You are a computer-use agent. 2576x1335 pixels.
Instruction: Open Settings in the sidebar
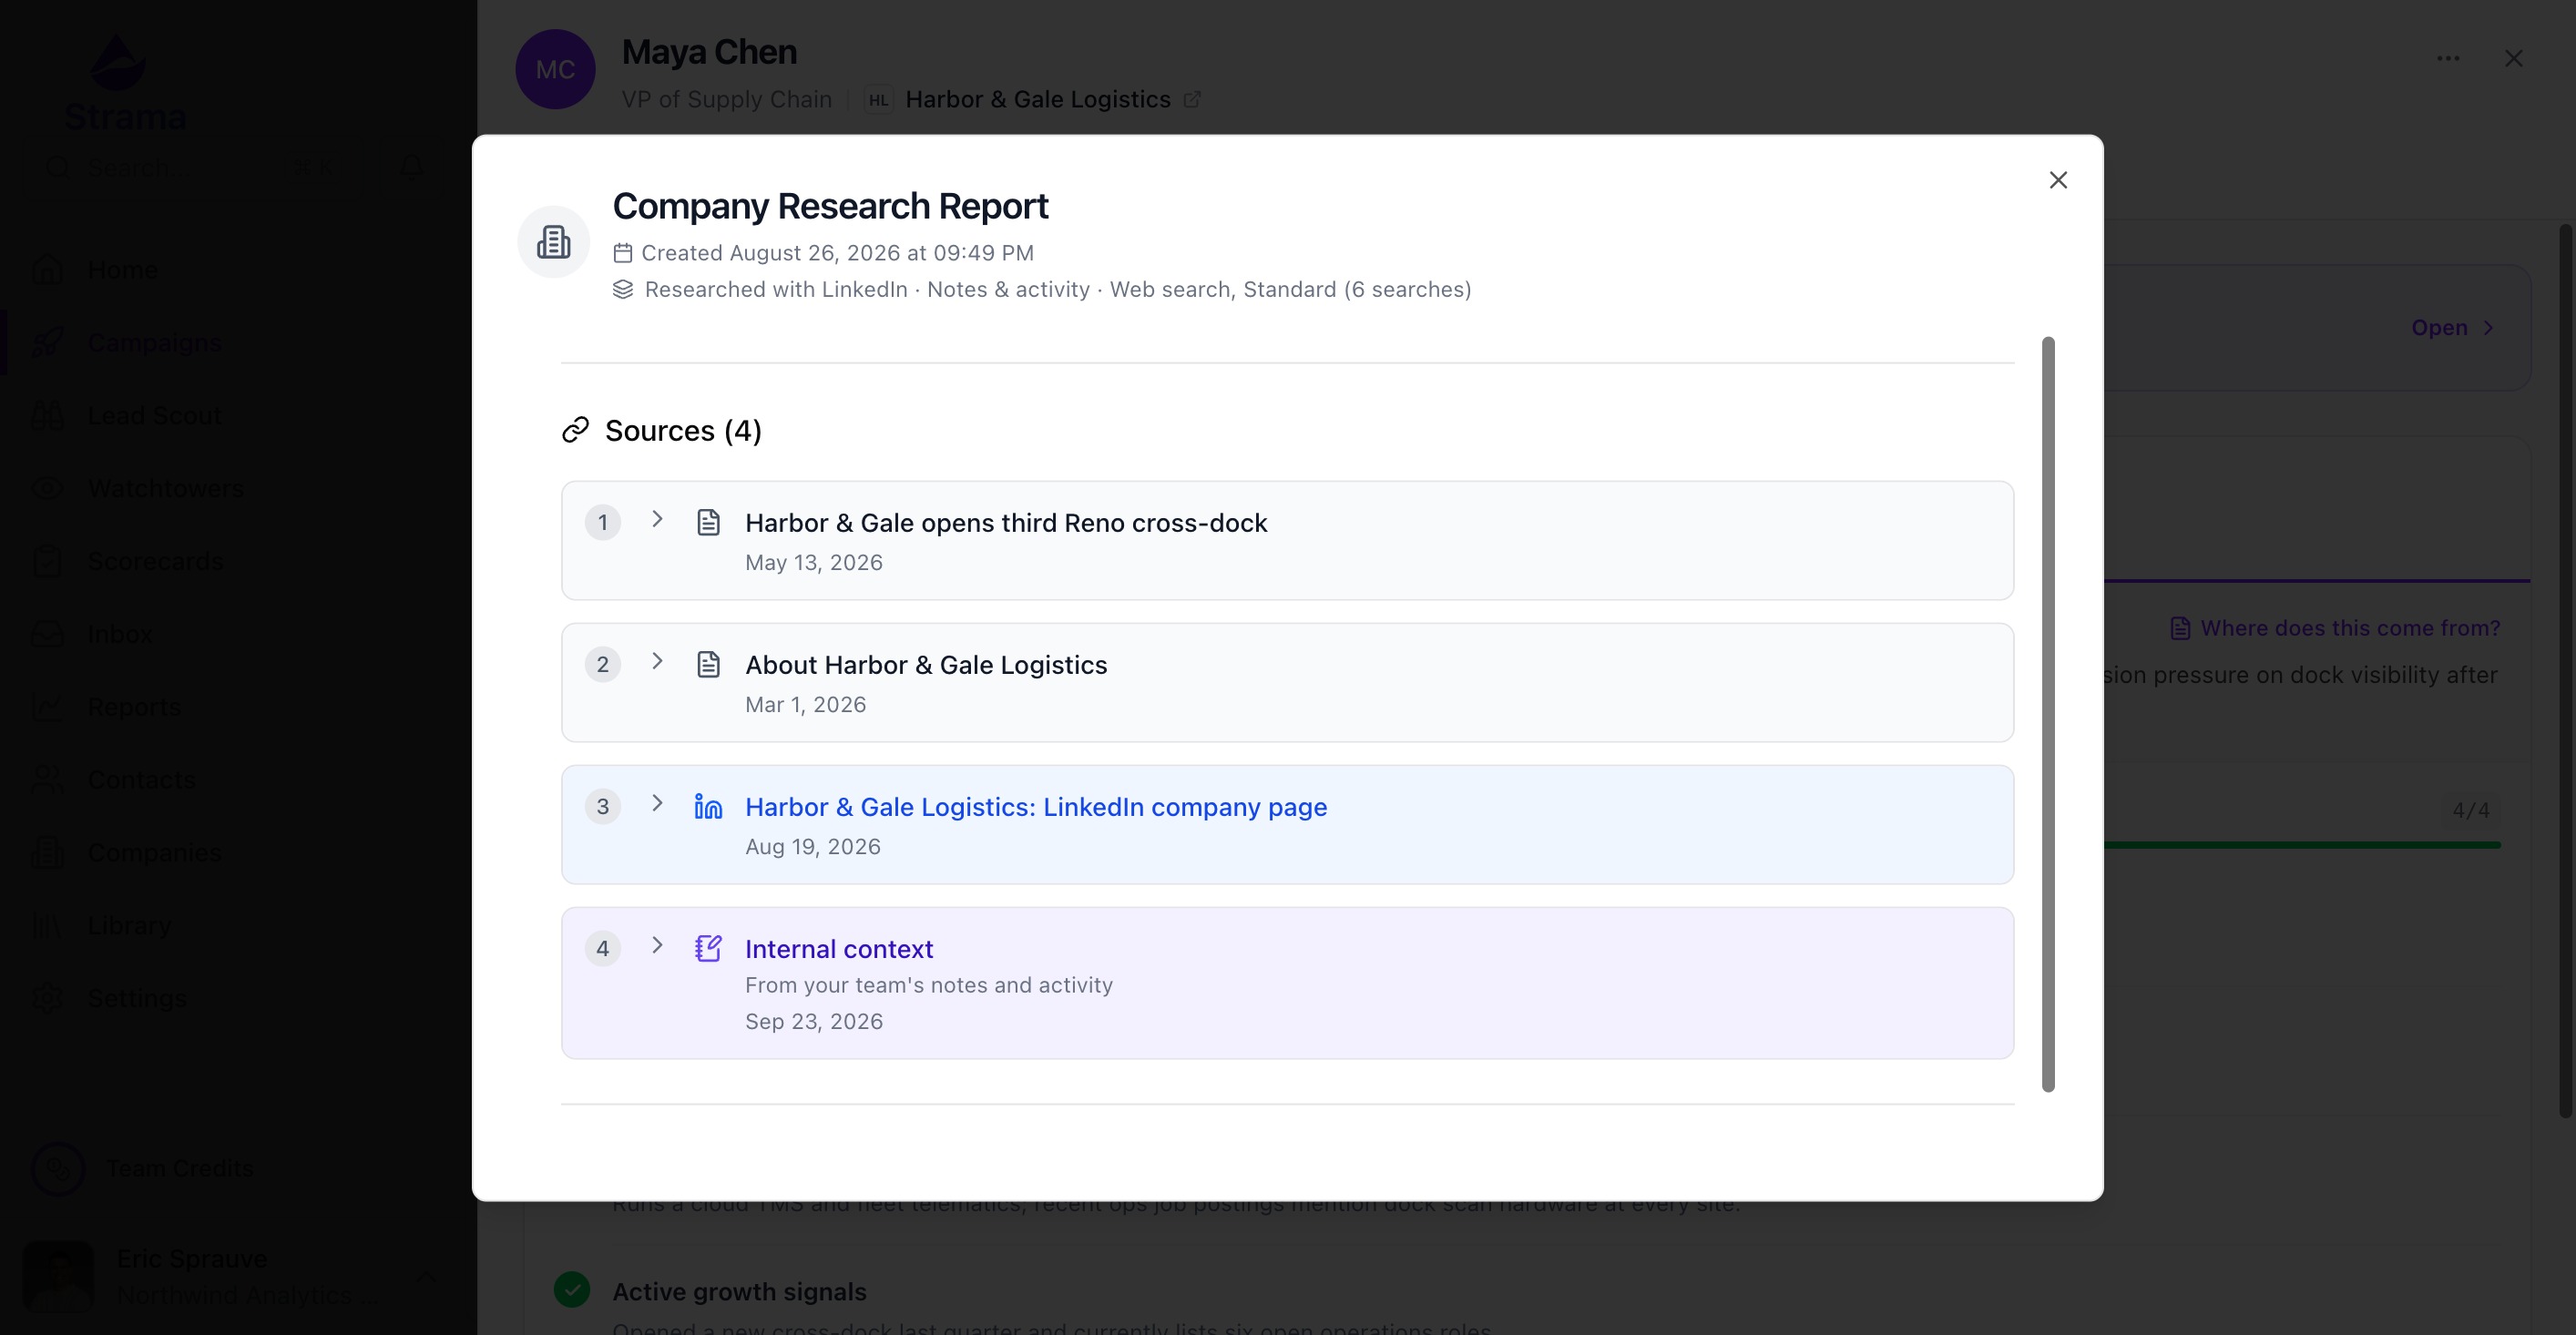tap(137, 998)
